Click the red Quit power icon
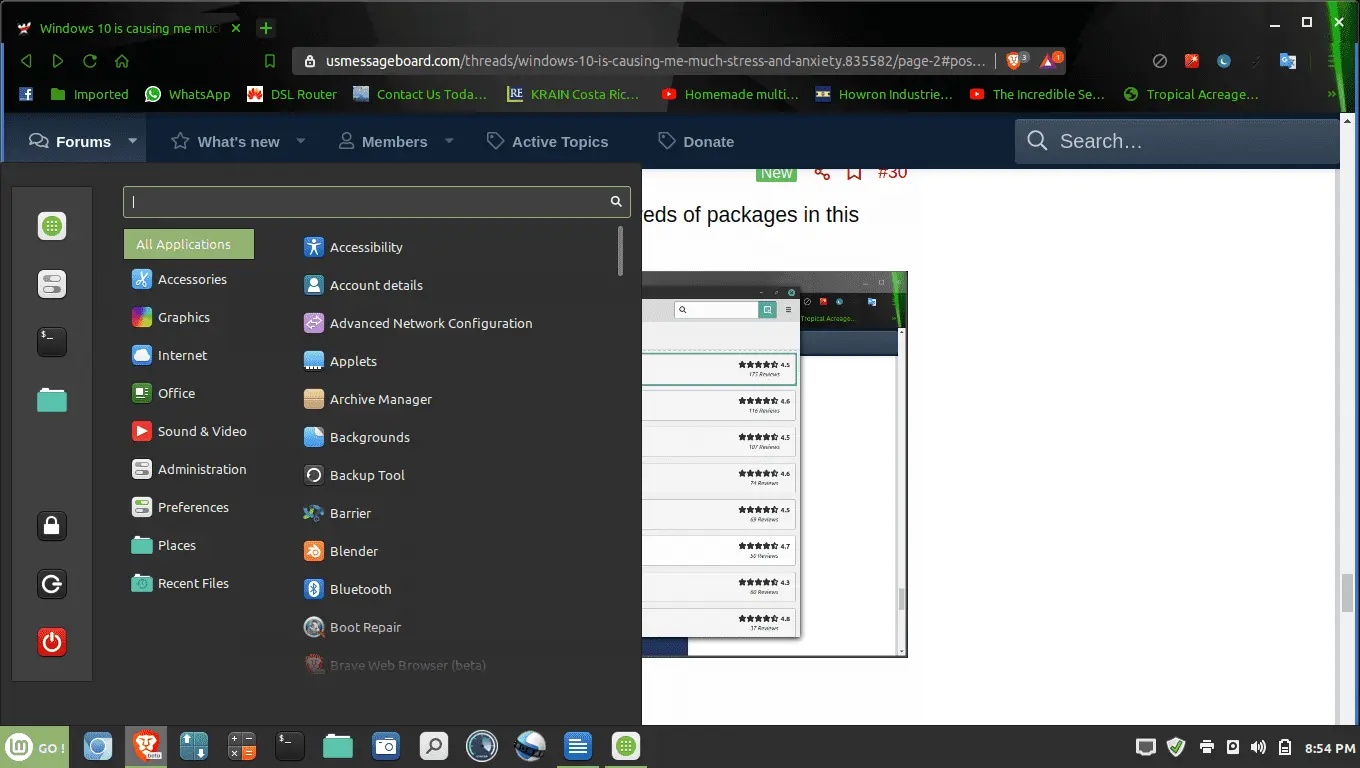Image resolution: width=1360 pixels, height=768 pixels. 52,642
